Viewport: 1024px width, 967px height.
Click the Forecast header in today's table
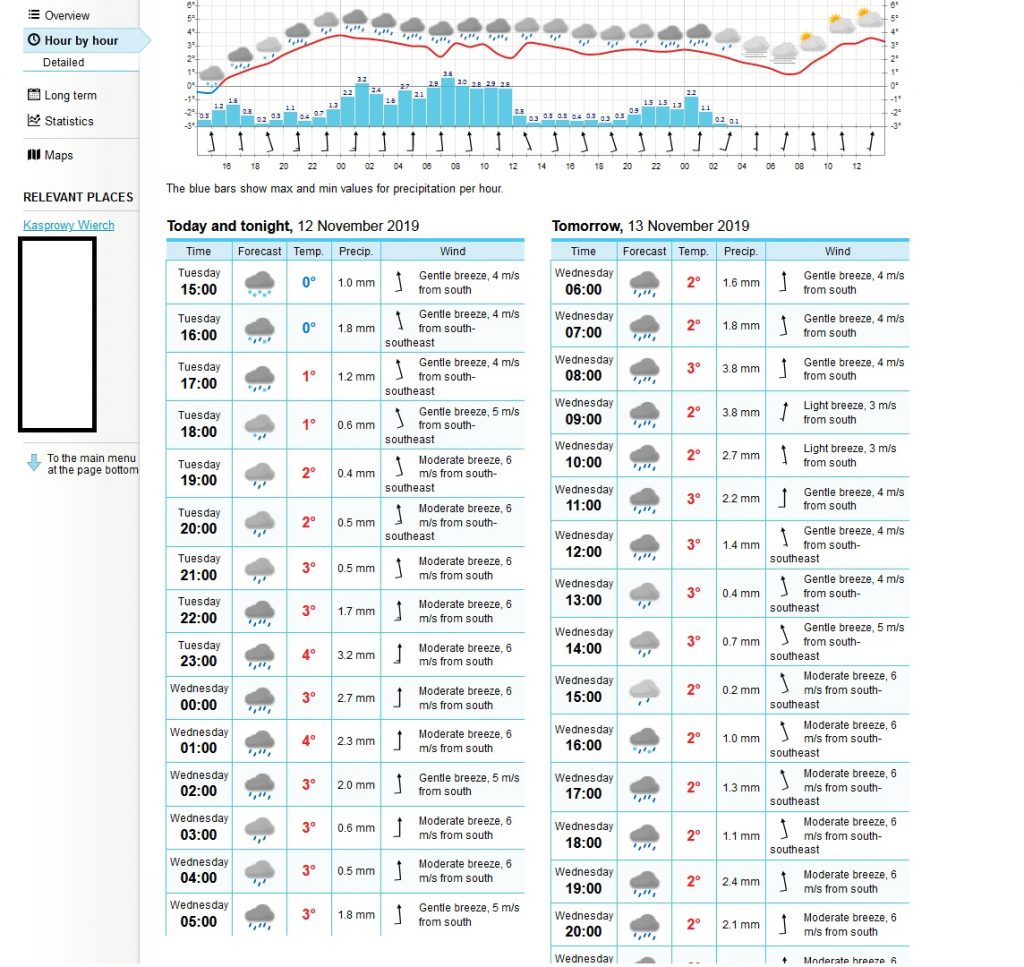[x=259, y=251]
